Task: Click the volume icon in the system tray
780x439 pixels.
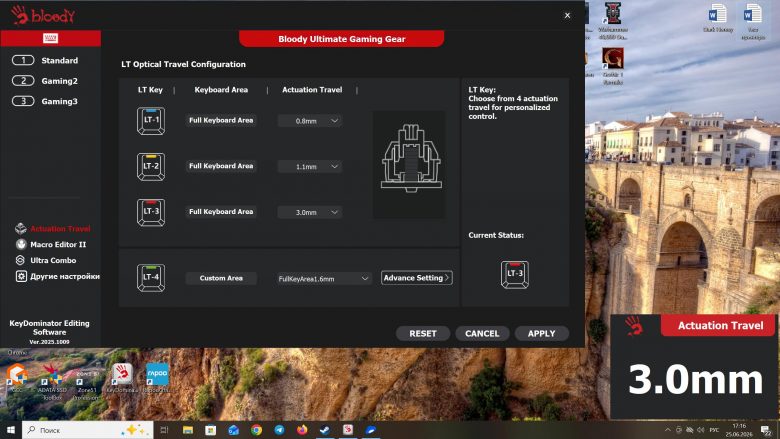Action: click(701, 430)
